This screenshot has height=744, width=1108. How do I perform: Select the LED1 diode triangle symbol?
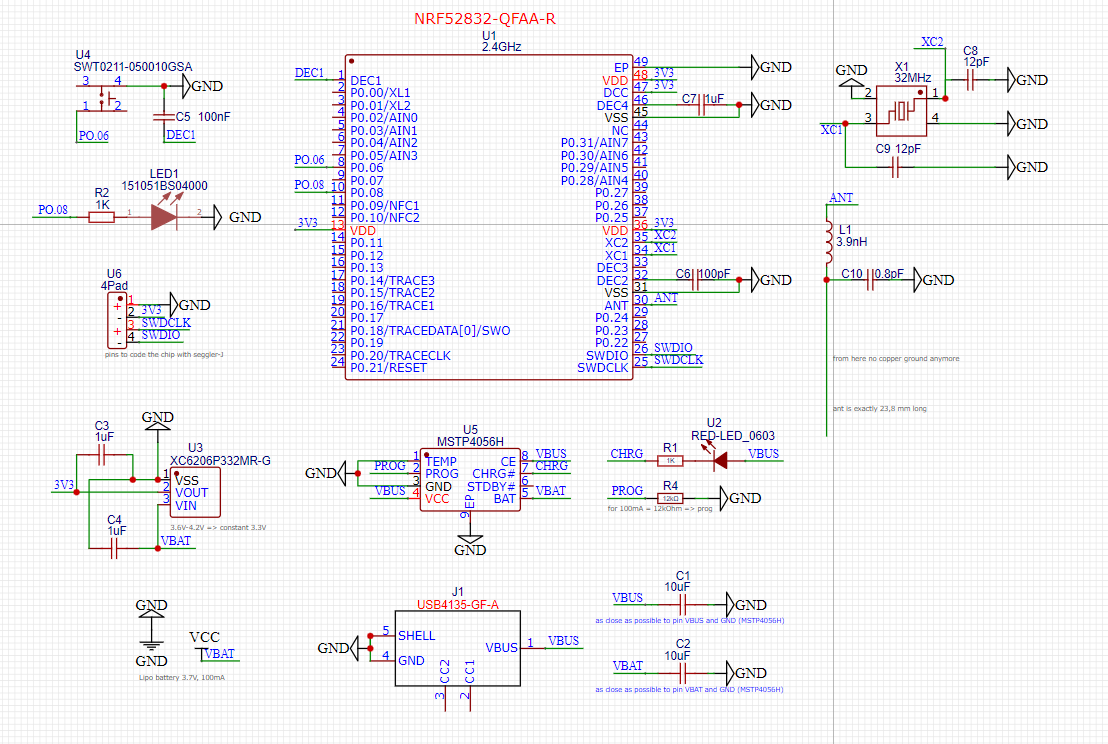coord(164,217)
